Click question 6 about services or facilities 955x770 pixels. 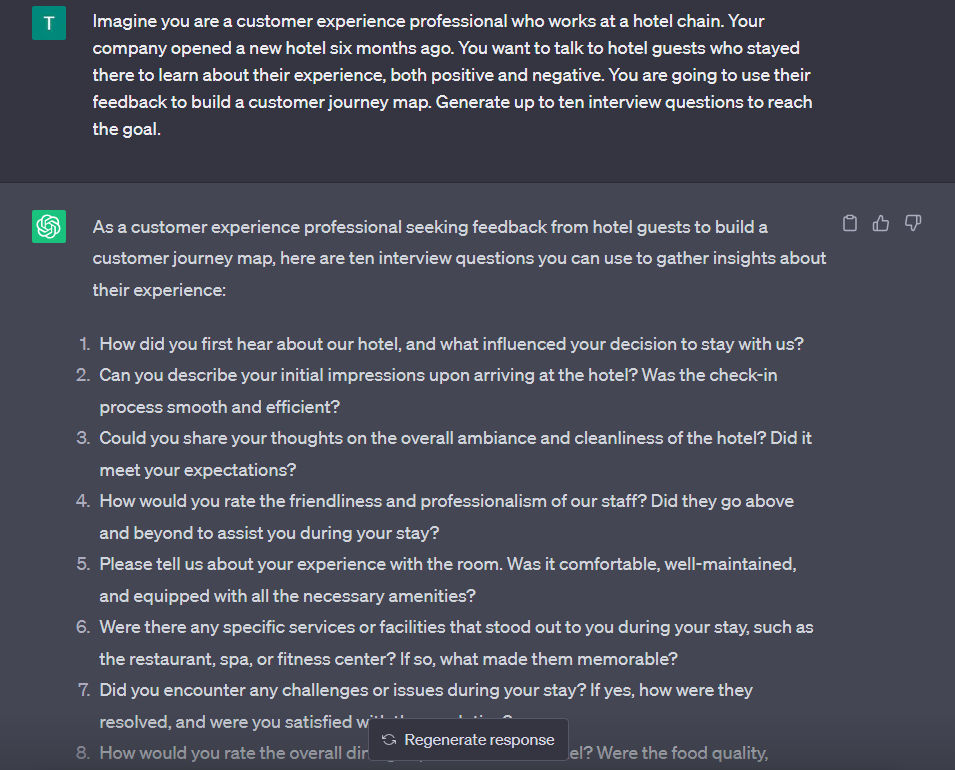click(x=456, y=643)
